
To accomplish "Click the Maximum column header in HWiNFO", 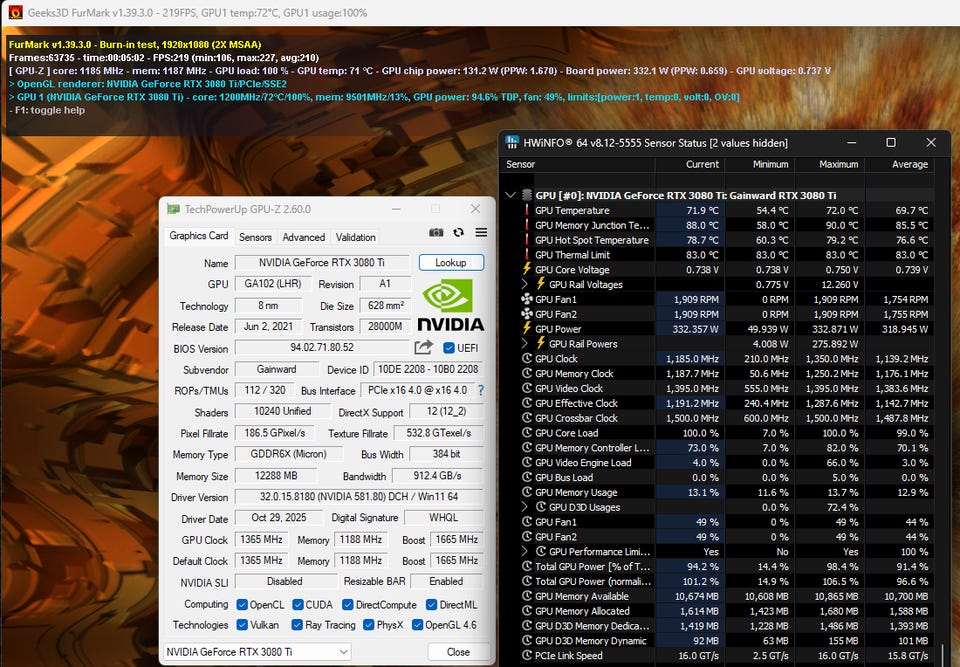I will tap(828, 164).
